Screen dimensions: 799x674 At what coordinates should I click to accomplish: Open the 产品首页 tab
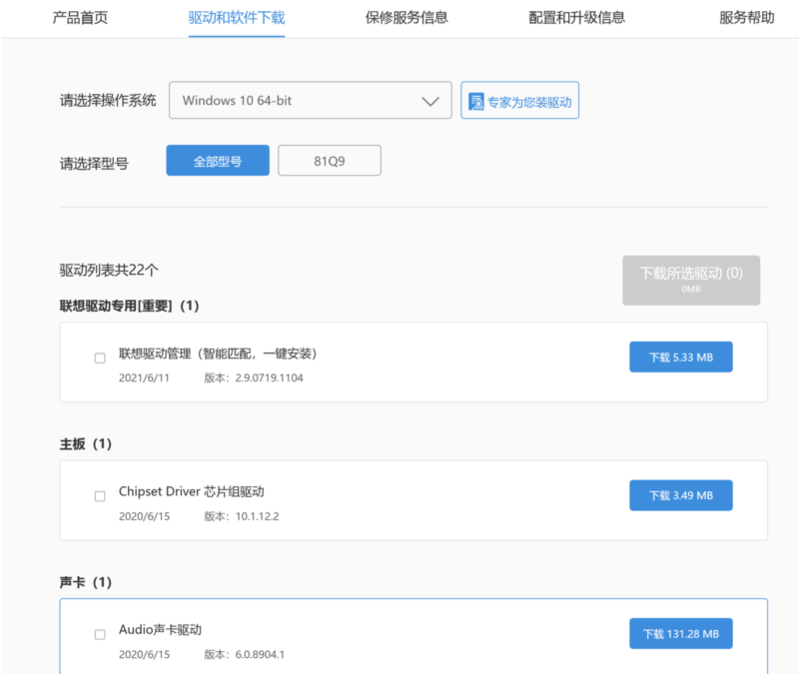coord(80,17)
